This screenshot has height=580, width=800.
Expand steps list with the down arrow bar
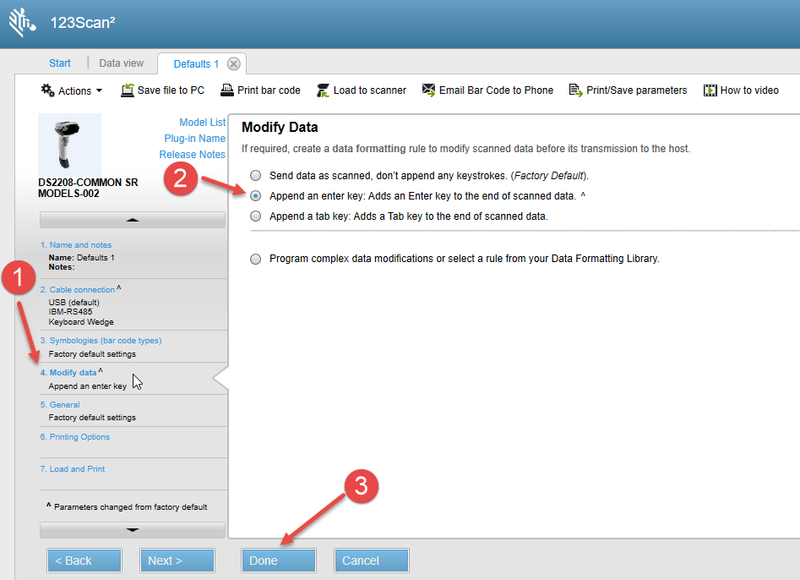[133, 530]
